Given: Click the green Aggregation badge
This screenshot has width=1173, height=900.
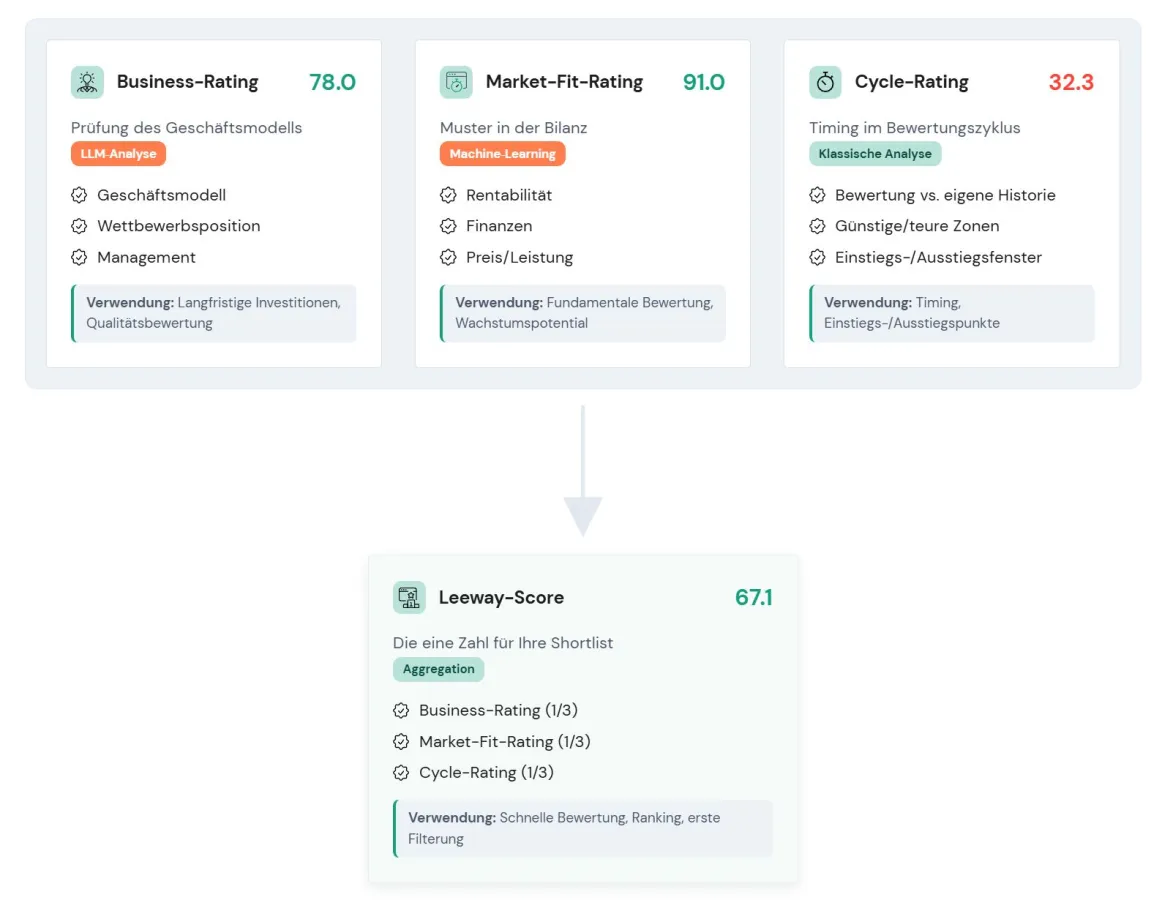Looking at the screenshot, I should (438, 670).
